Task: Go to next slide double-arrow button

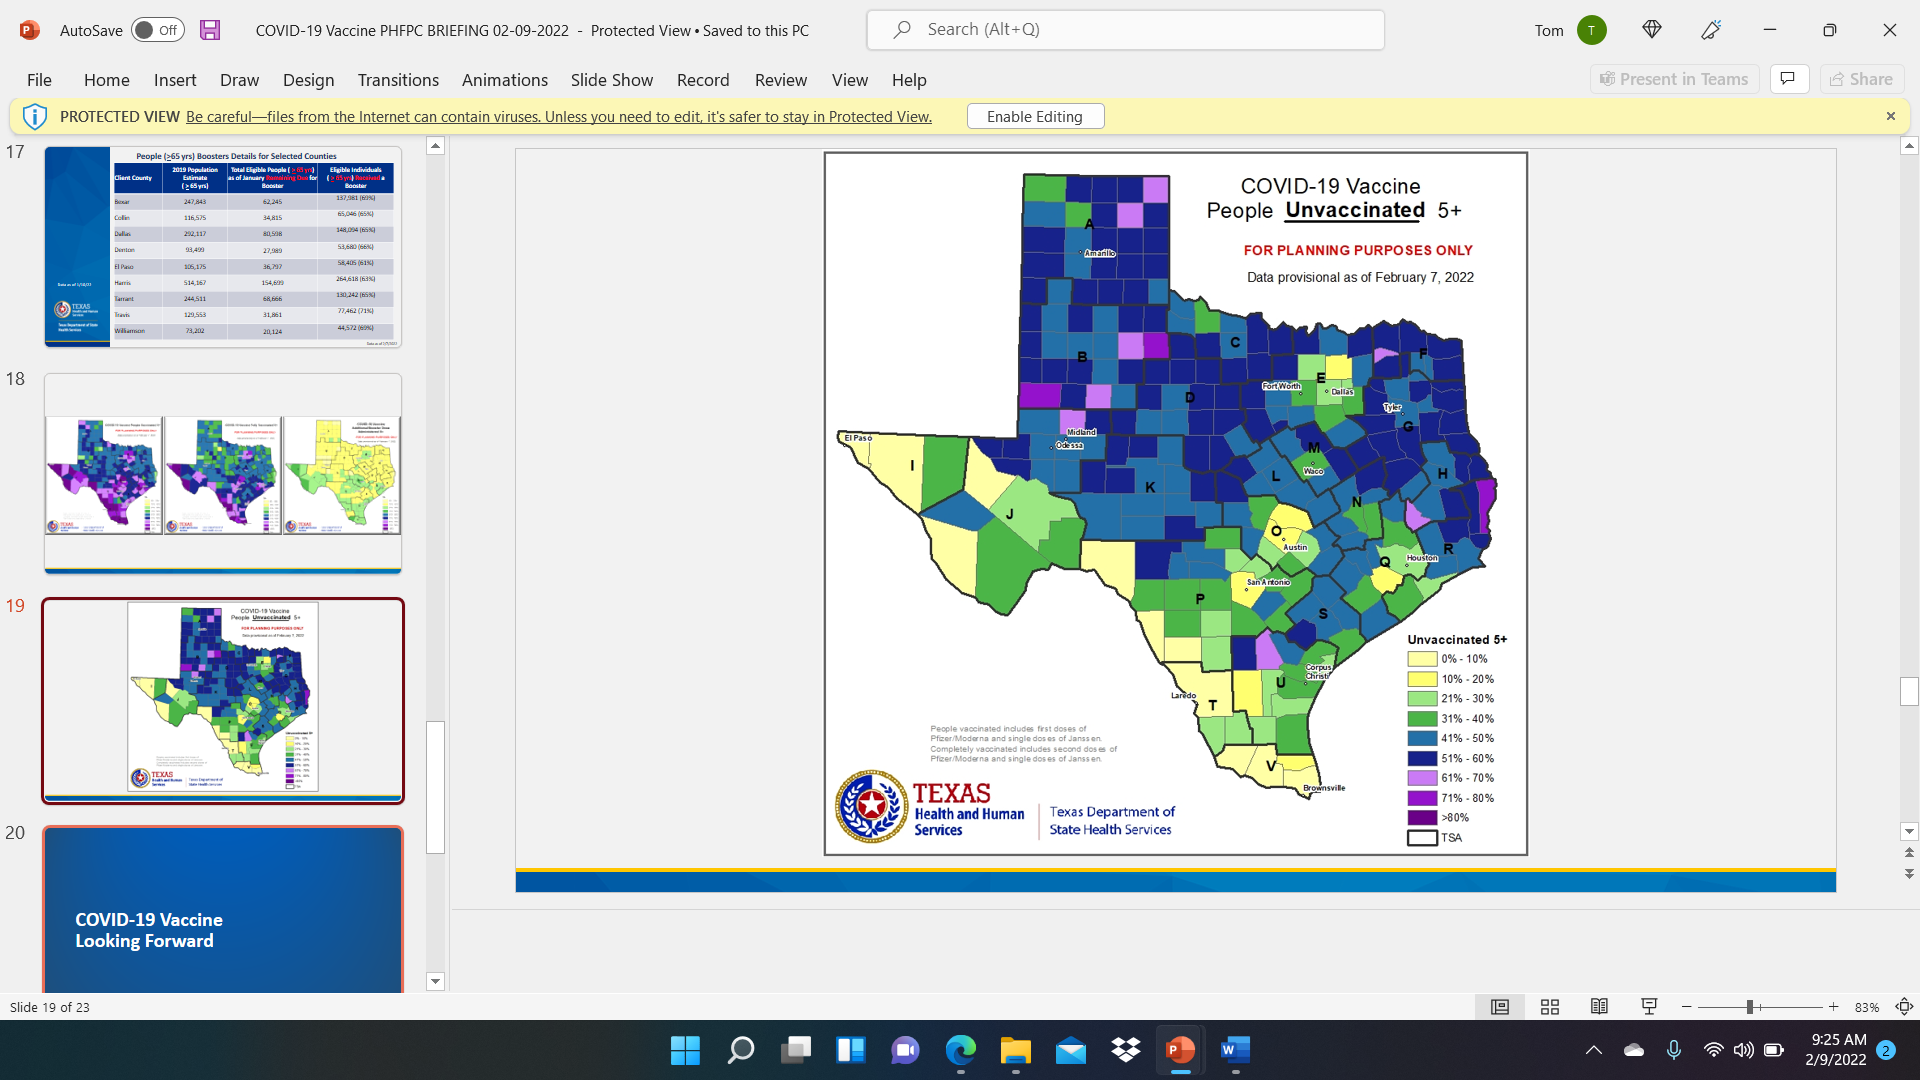Action: pos(1909,874)
